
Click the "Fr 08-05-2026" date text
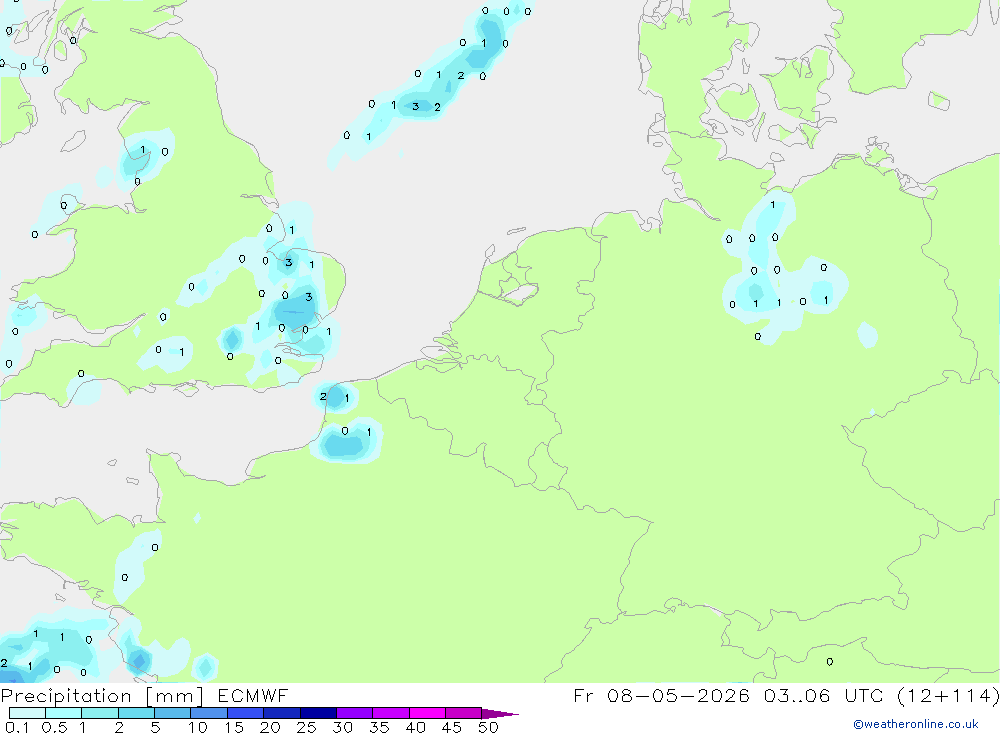(661, 696)
